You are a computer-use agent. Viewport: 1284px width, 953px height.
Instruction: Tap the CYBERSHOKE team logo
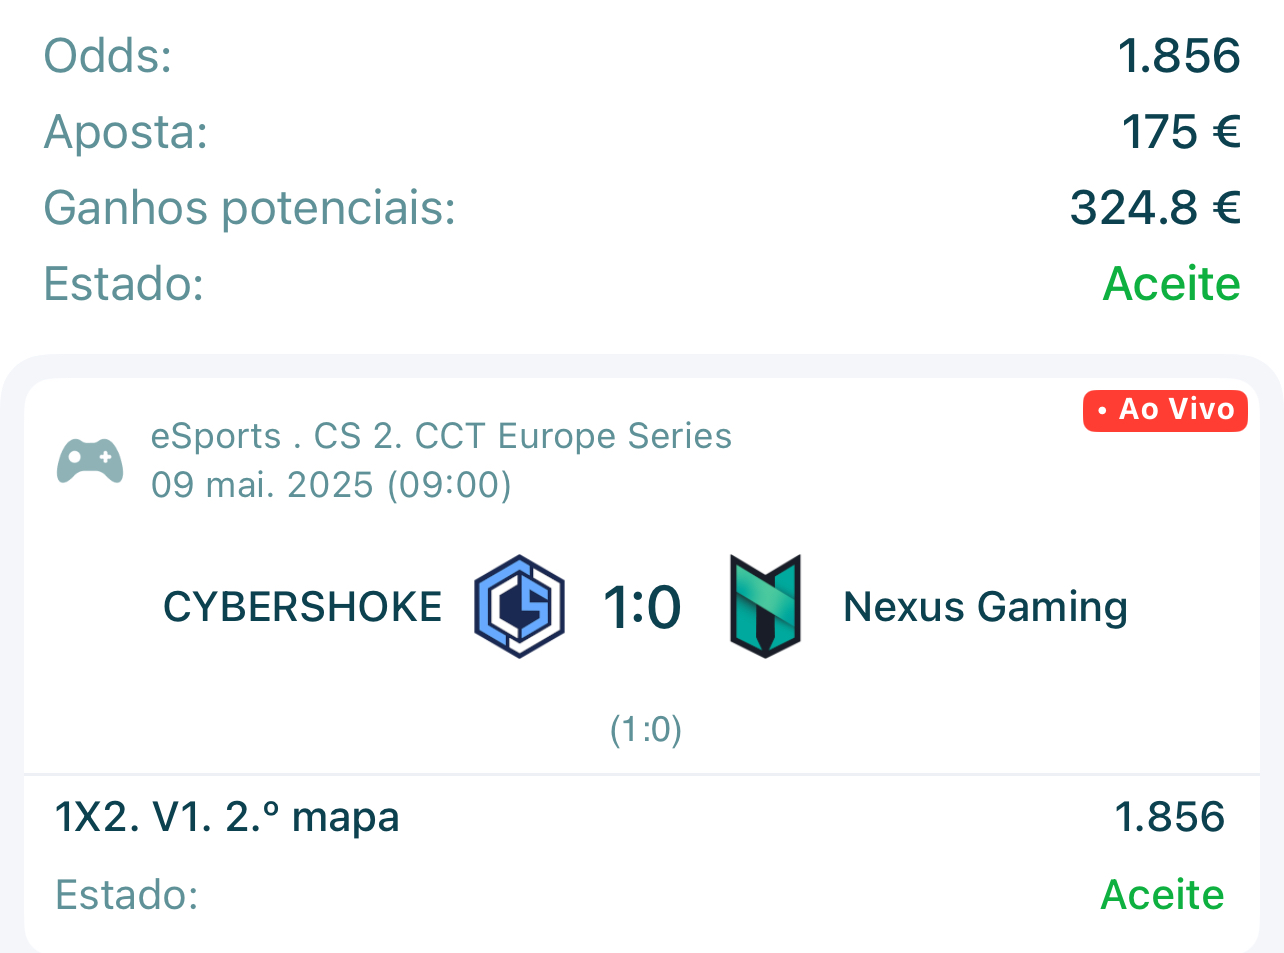(519, 606)
